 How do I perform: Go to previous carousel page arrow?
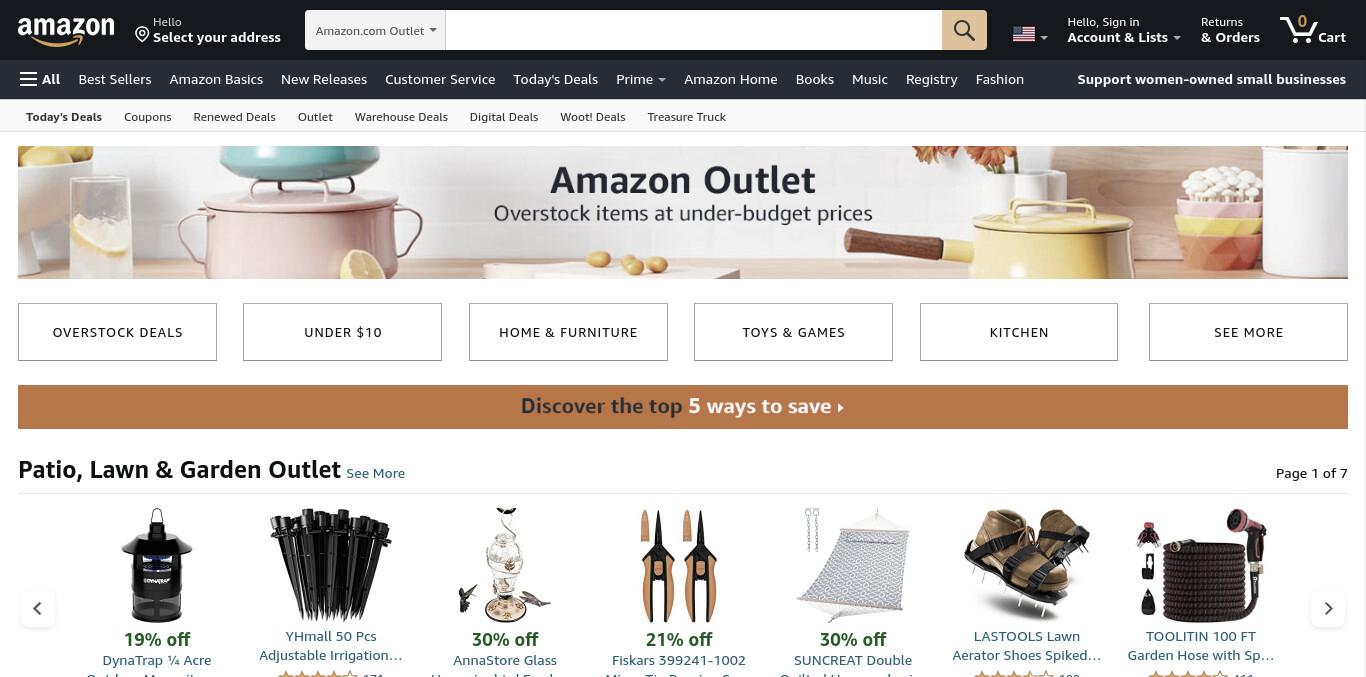[37, 608]
